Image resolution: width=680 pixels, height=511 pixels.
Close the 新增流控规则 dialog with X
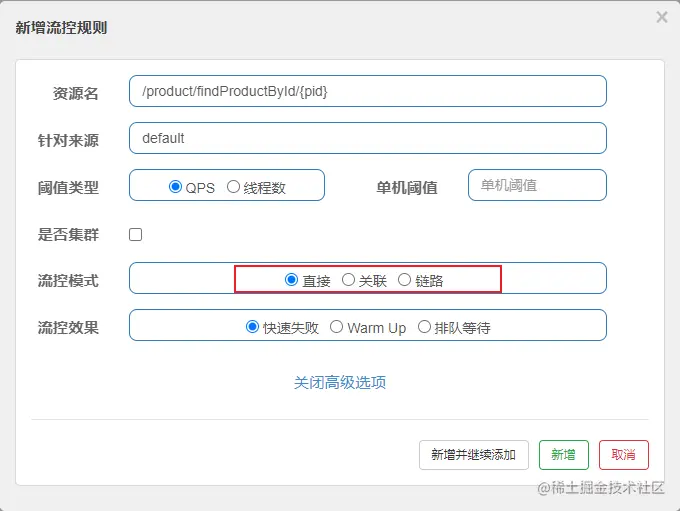pyautogui.click(x=662, y=17)
